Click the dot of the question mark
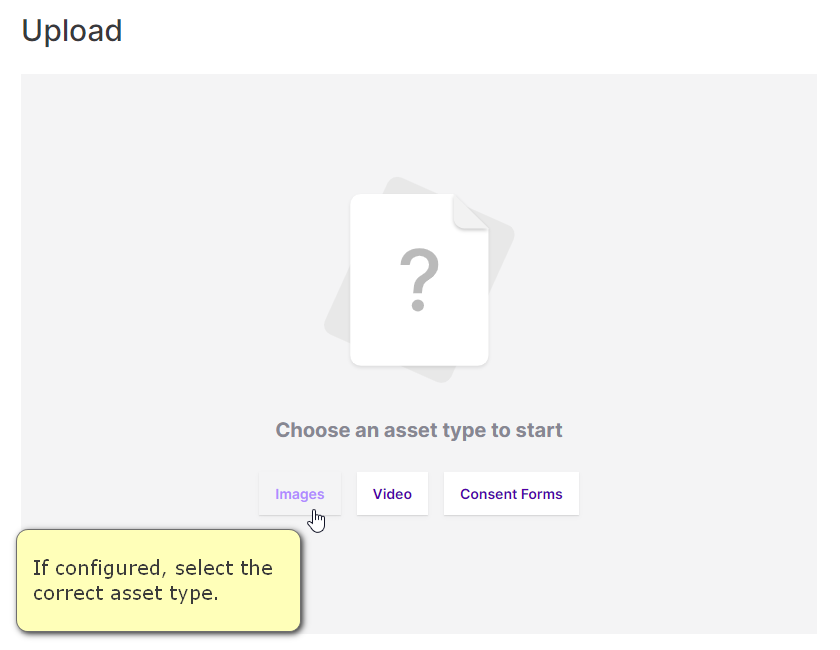 point(418,306)
